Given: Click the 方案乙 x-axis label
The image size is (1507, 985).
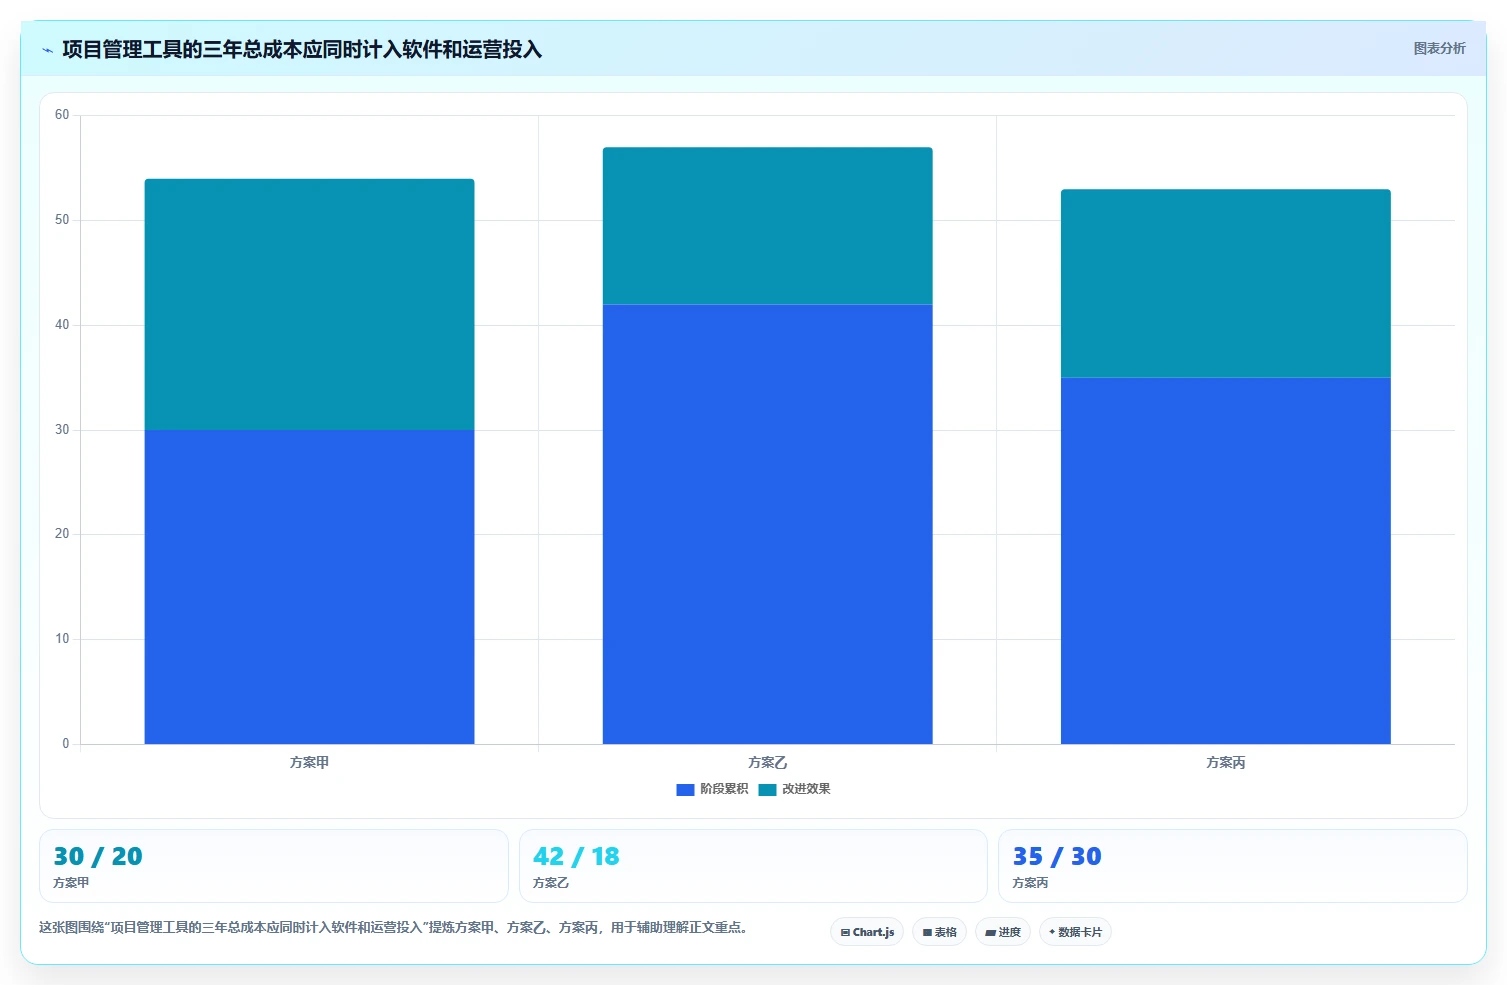Looking at the screenshot, I should pyautogui.click(x=767, y=762).
